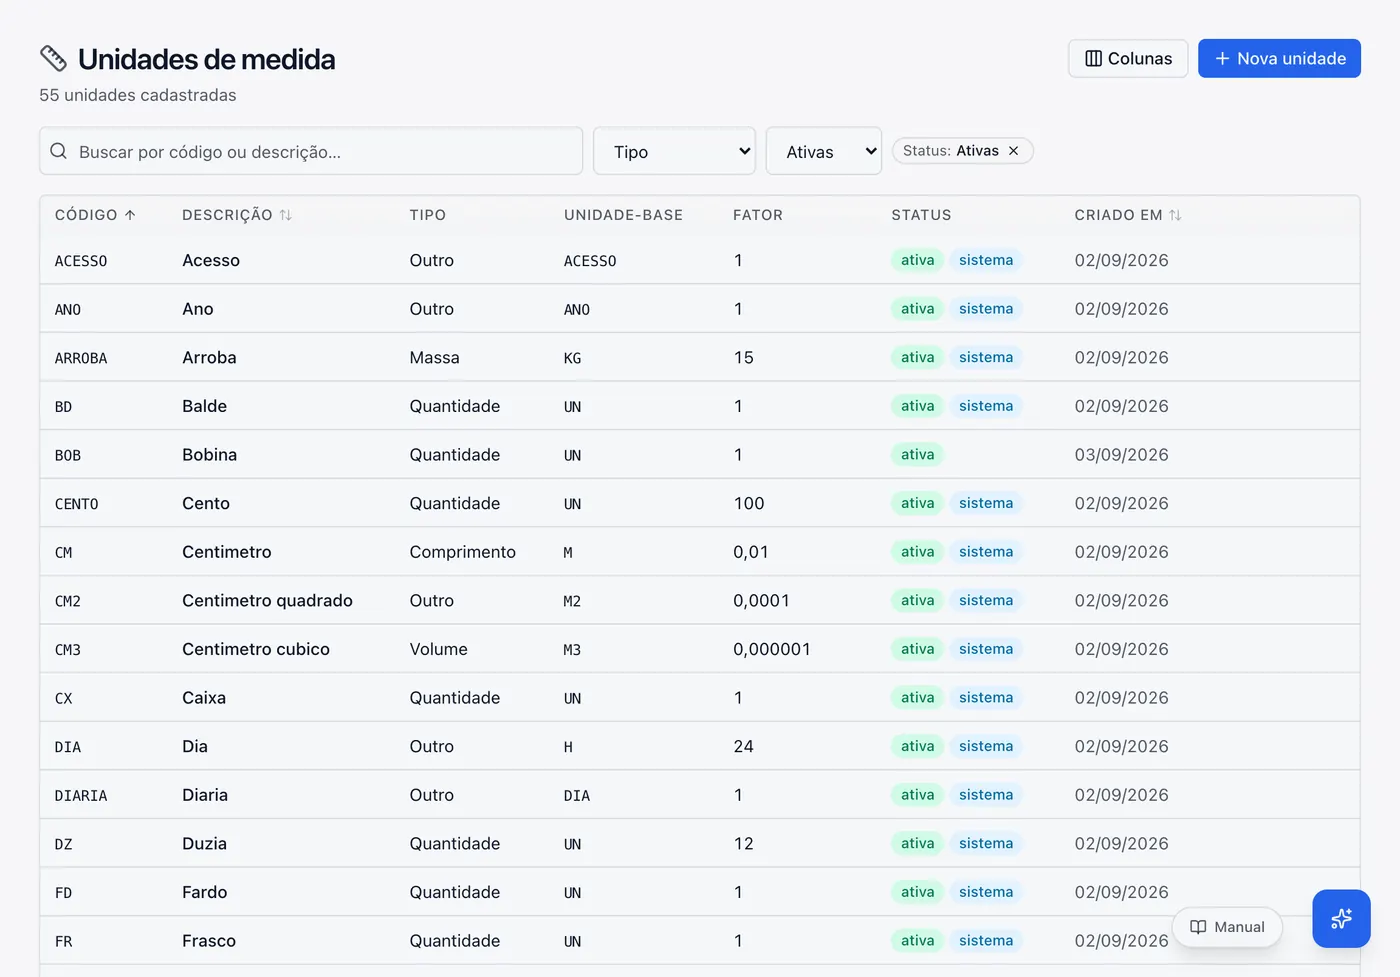
Task: Click the factor 24 in Dia row
Action: (x=744, y=747)
